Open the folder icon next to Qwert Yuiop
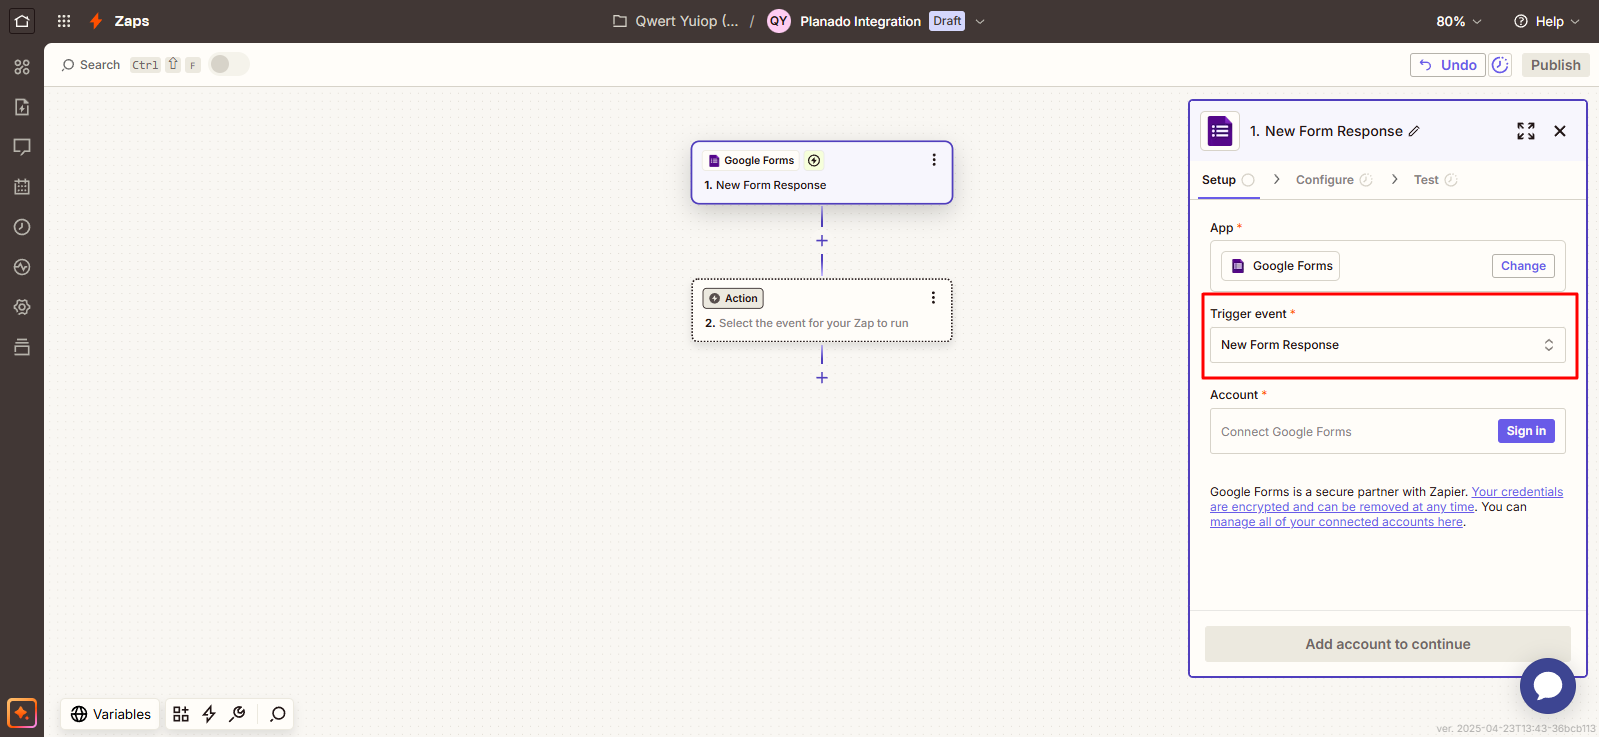Image resolution: width=1599 pixels, height=737 pixels. [x=620, y=21]
